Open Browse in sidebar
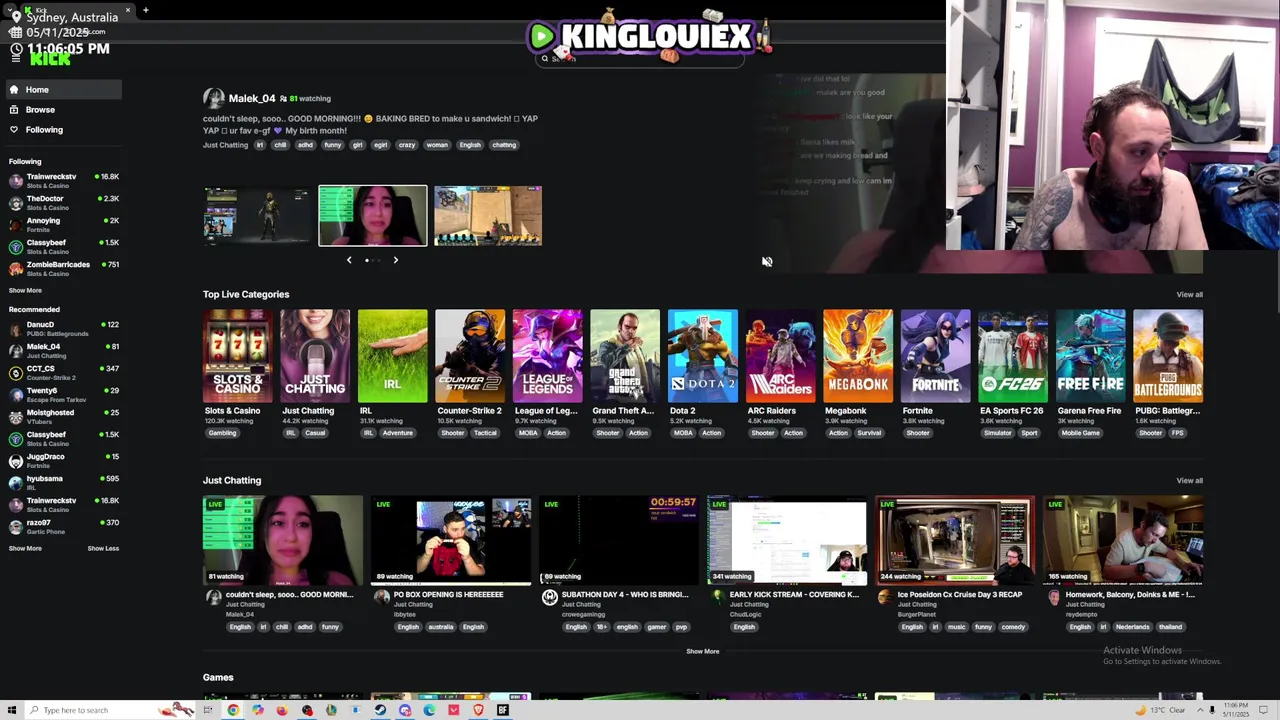 [x=62, y=110]
